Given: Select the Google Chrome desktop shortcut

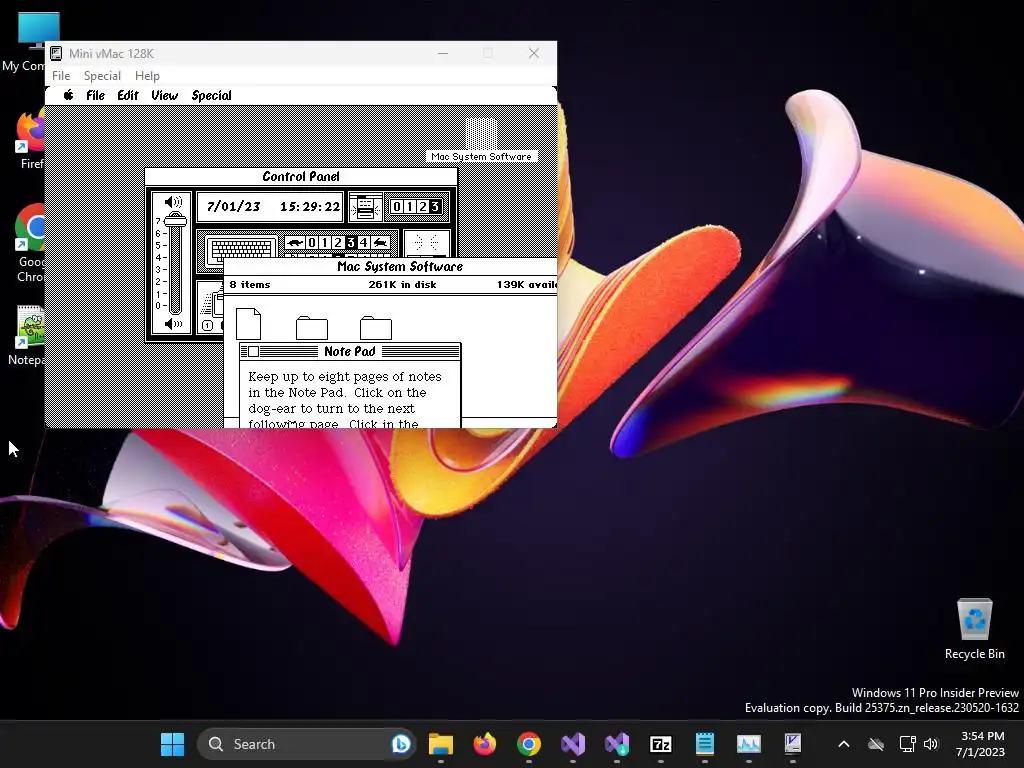Looking at the screenshot, I should click(x=30, y=243).
